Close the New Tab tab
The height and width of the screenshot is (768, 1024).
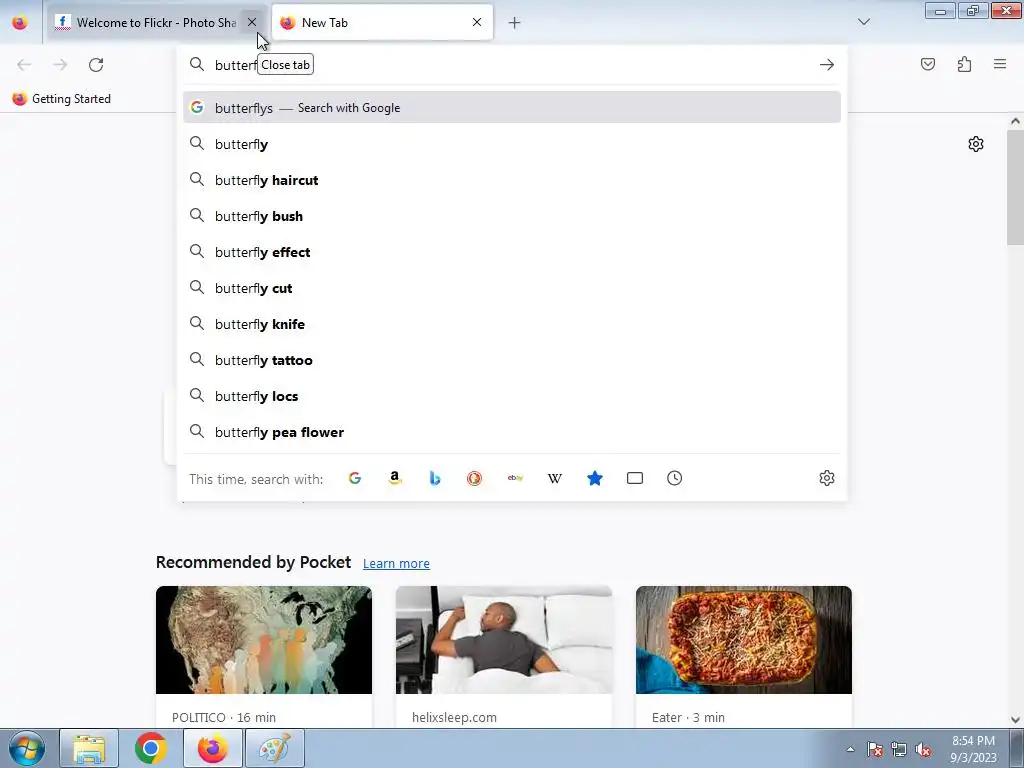pos(477,22)
